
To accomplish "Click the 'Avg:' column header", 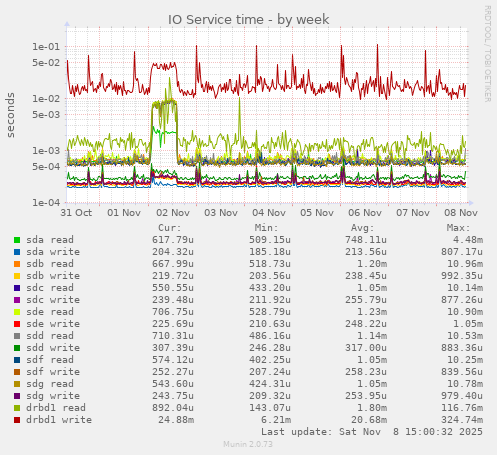I will [x=363, y=228].
